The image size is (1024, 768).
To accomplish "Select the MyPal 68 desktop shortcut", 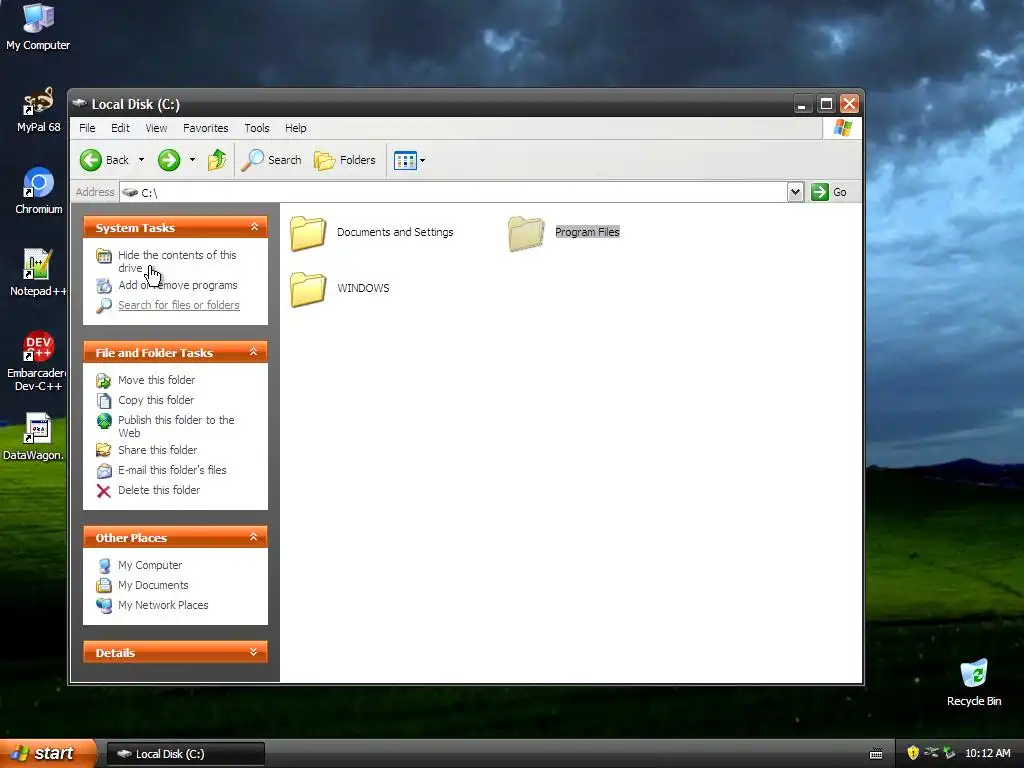I will (39, 110).
